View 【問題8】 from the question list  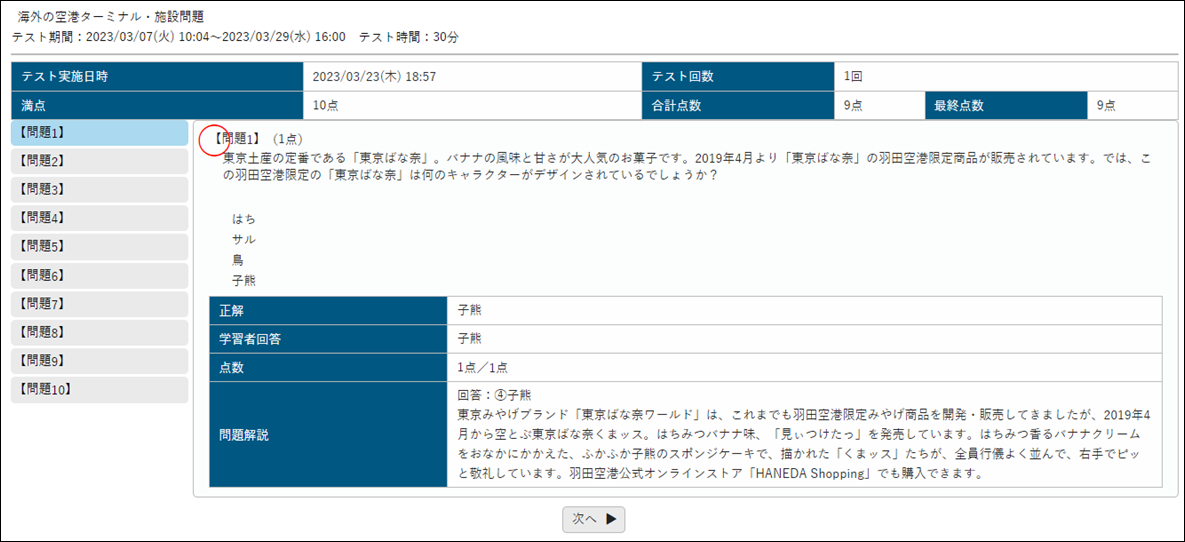[x=99, y=332]
